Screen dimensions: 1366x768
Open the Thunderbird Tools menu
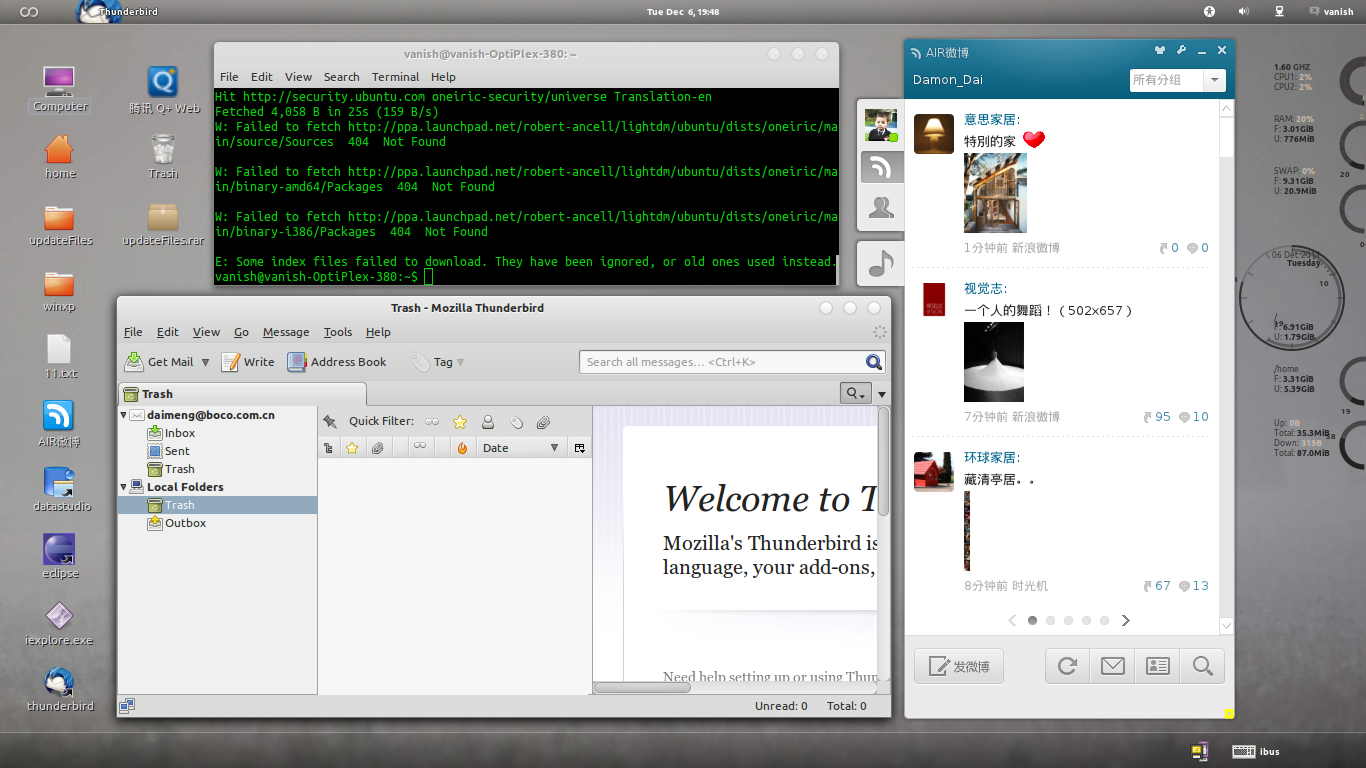tap(338, 332)
